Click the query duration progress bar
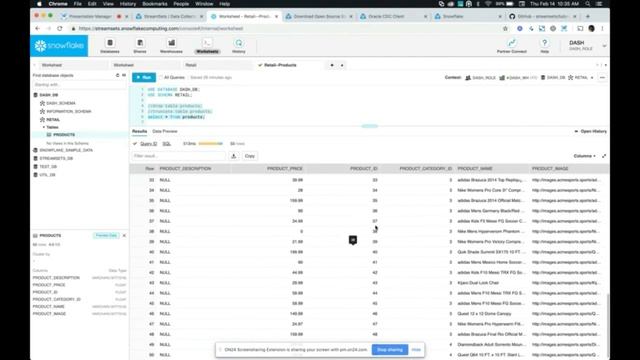Screen dimensions: 640x360 211,144
